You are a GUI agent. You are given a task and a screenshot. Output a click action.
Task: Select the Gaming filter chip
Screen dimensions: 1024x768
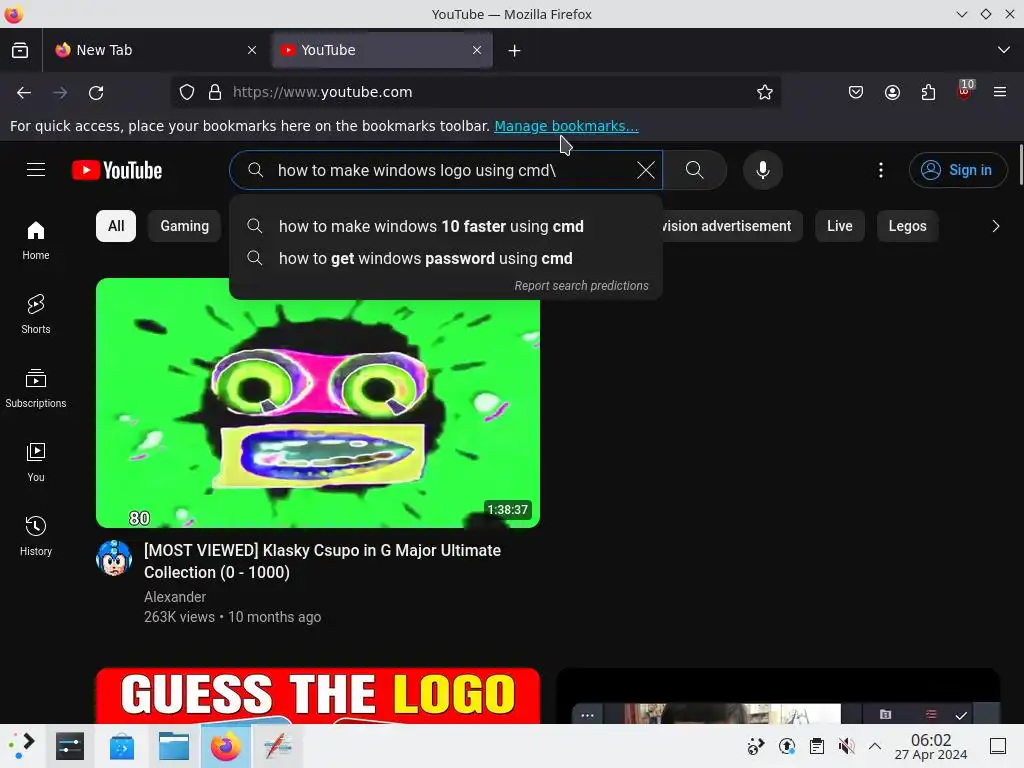[185, 226]
